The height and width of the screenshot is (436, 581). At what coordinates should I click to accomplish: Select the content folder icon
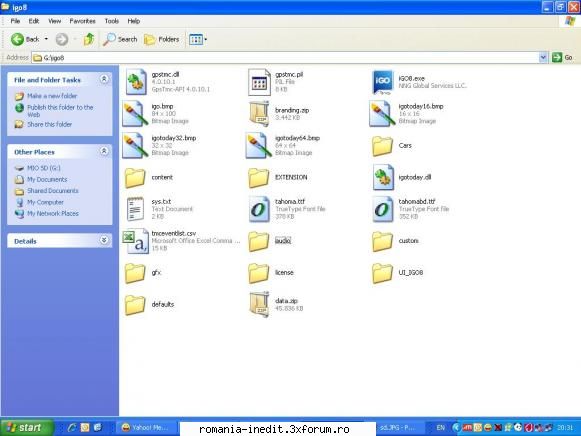coord(135,177)
